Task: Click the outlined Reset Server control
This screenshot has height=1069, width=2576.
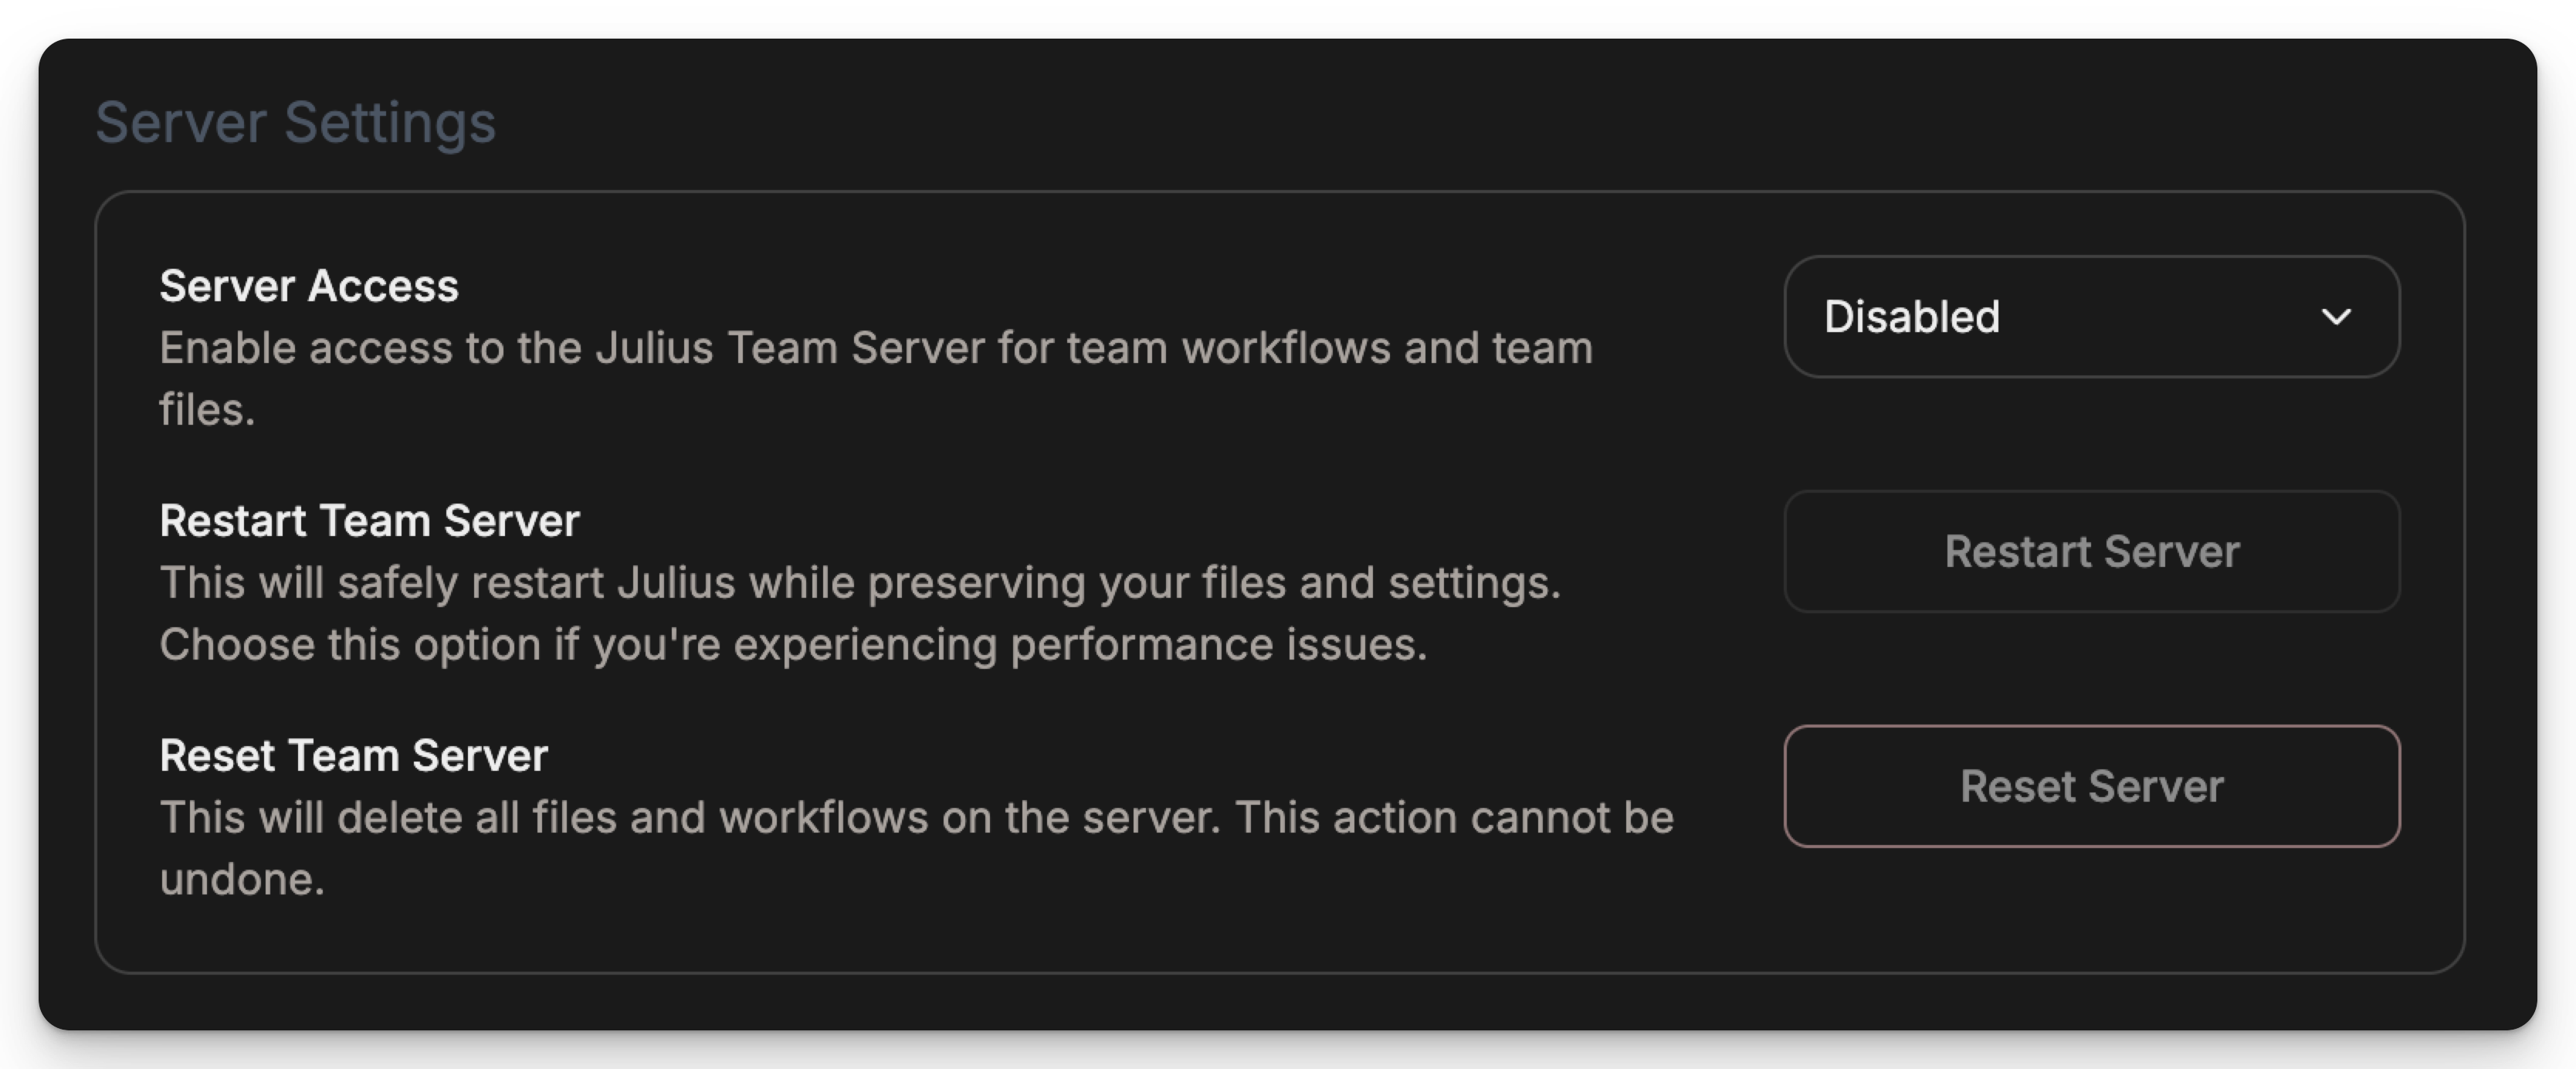Action: (x=2090, y=786)
